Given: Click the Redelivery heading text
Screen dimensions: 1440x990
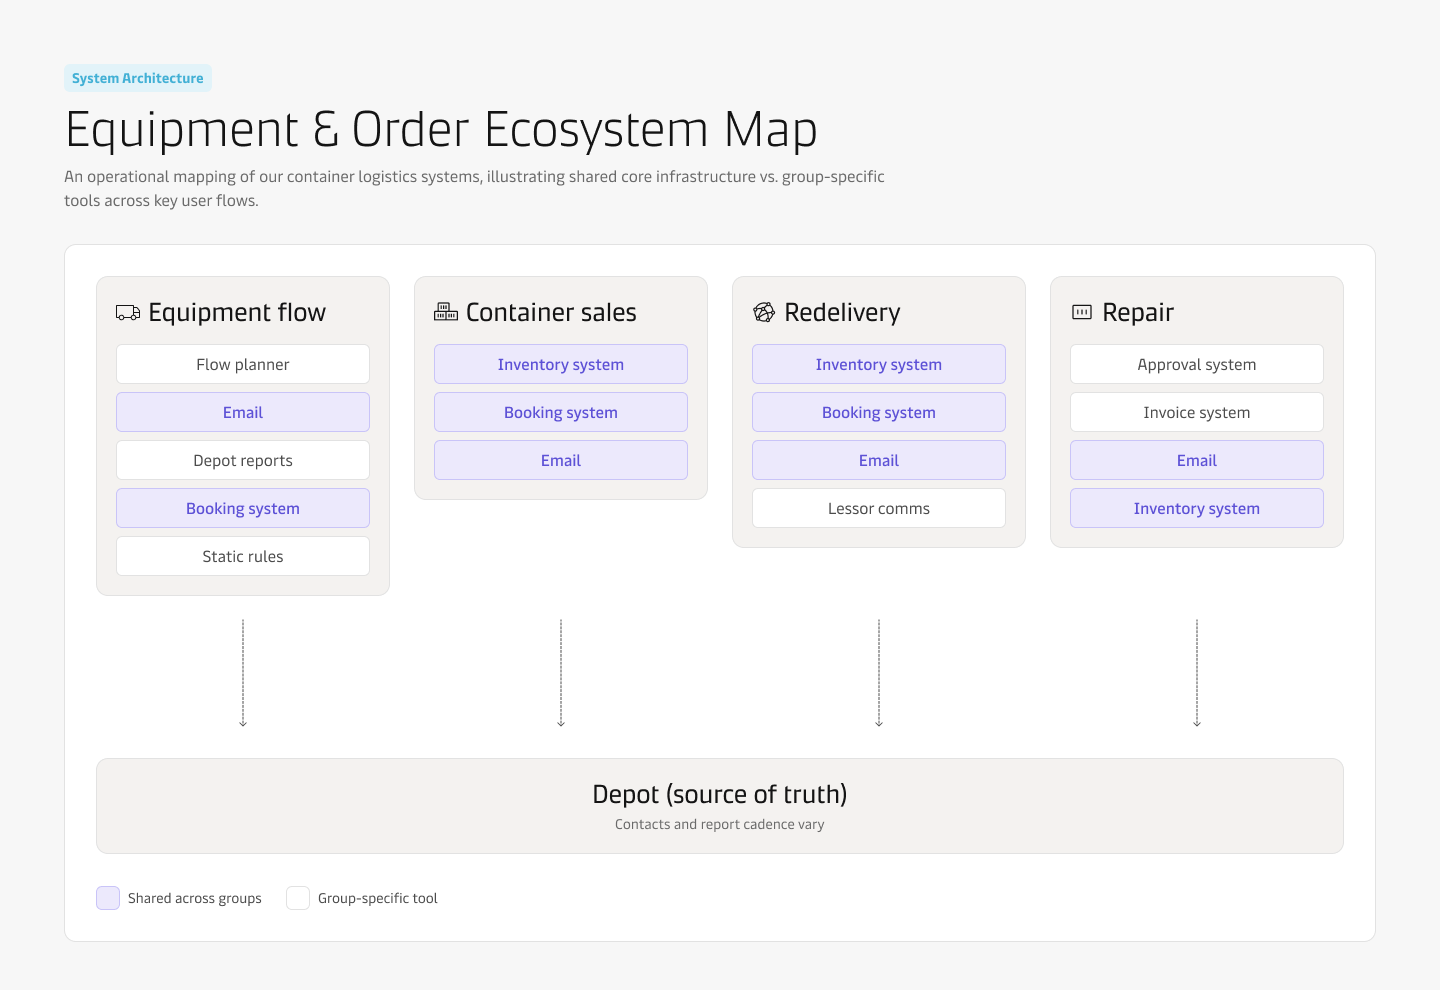Looking at the screenshot, I should [842, 312].
